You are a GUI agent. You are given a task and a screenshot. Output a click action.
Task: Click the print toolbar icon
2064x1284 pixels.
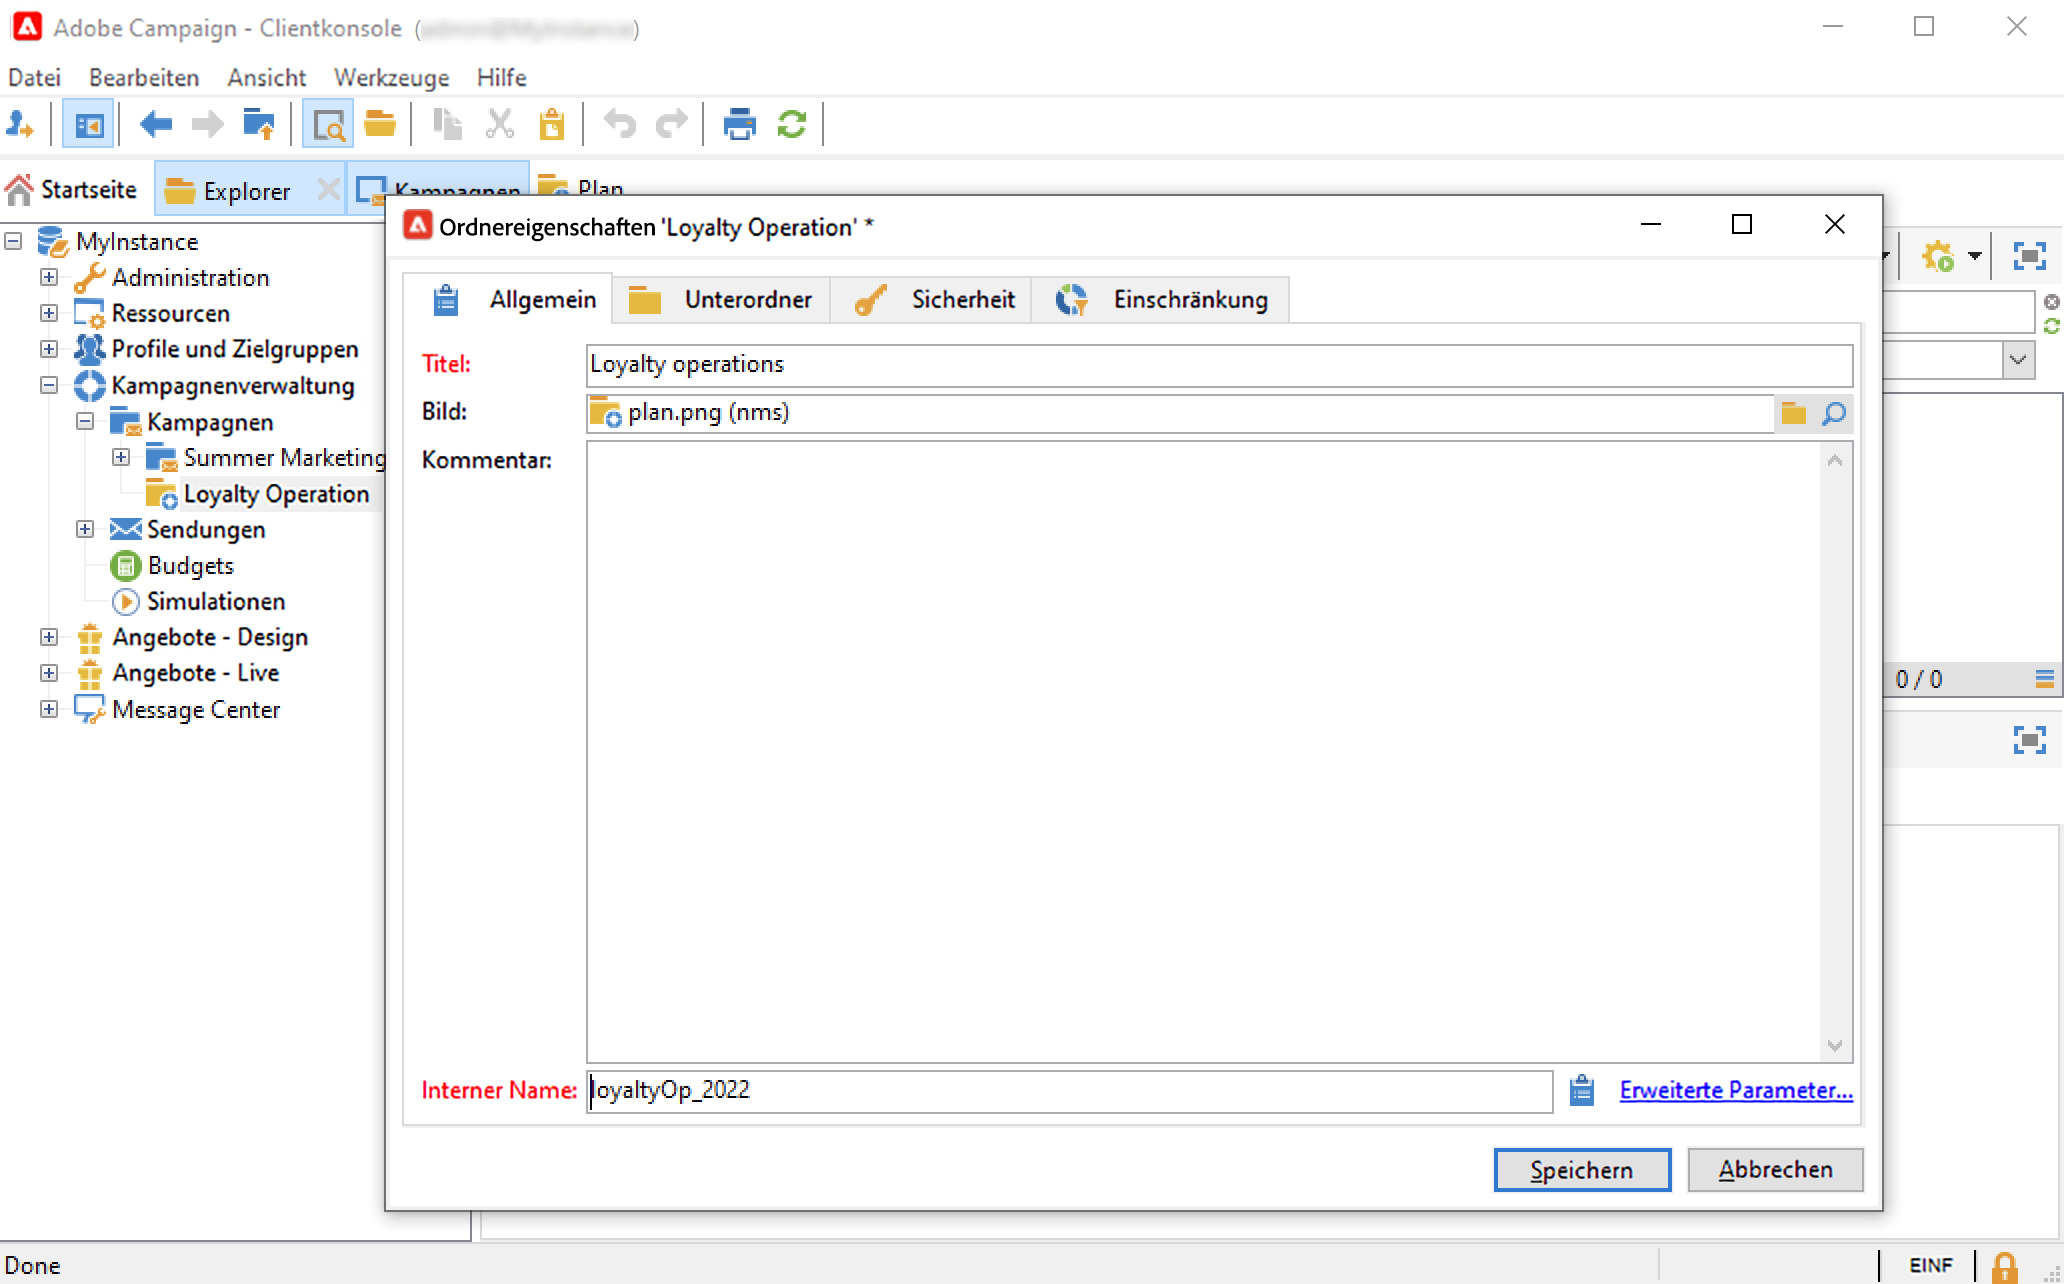click(739, 125)
